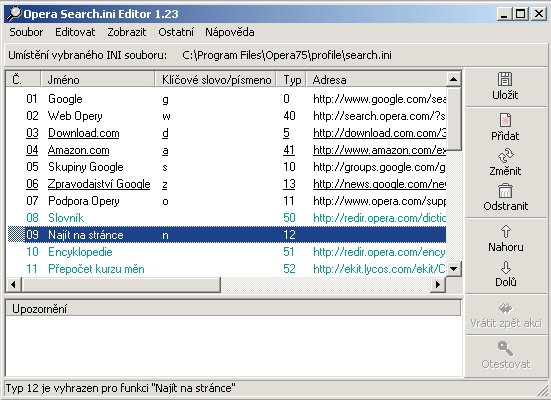
Task: Sort list by the Č. column header
Action: point(24,79)
